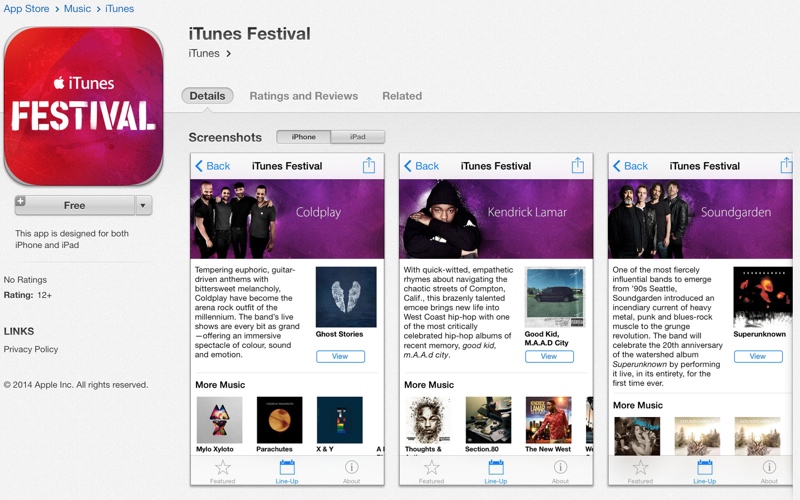Kendrick Lamar banner image
This screenshot has width=800, height=500.
coord(496,219)
